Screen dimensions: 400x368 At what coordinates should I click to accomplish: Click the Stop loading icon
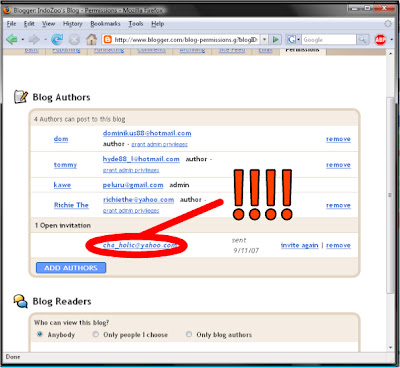(x=74, y=40)
